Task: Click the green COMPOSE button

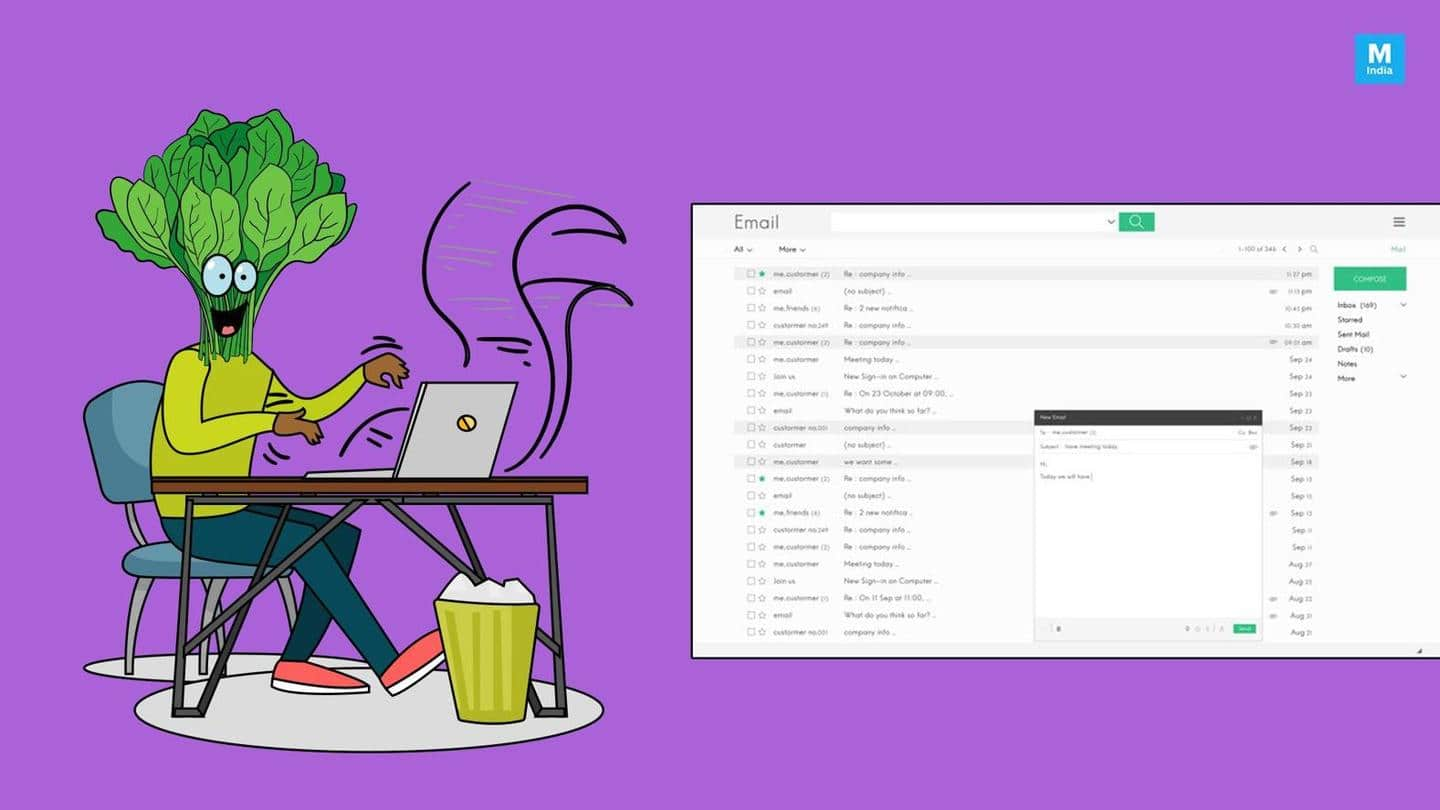Action: (1370, 279)
